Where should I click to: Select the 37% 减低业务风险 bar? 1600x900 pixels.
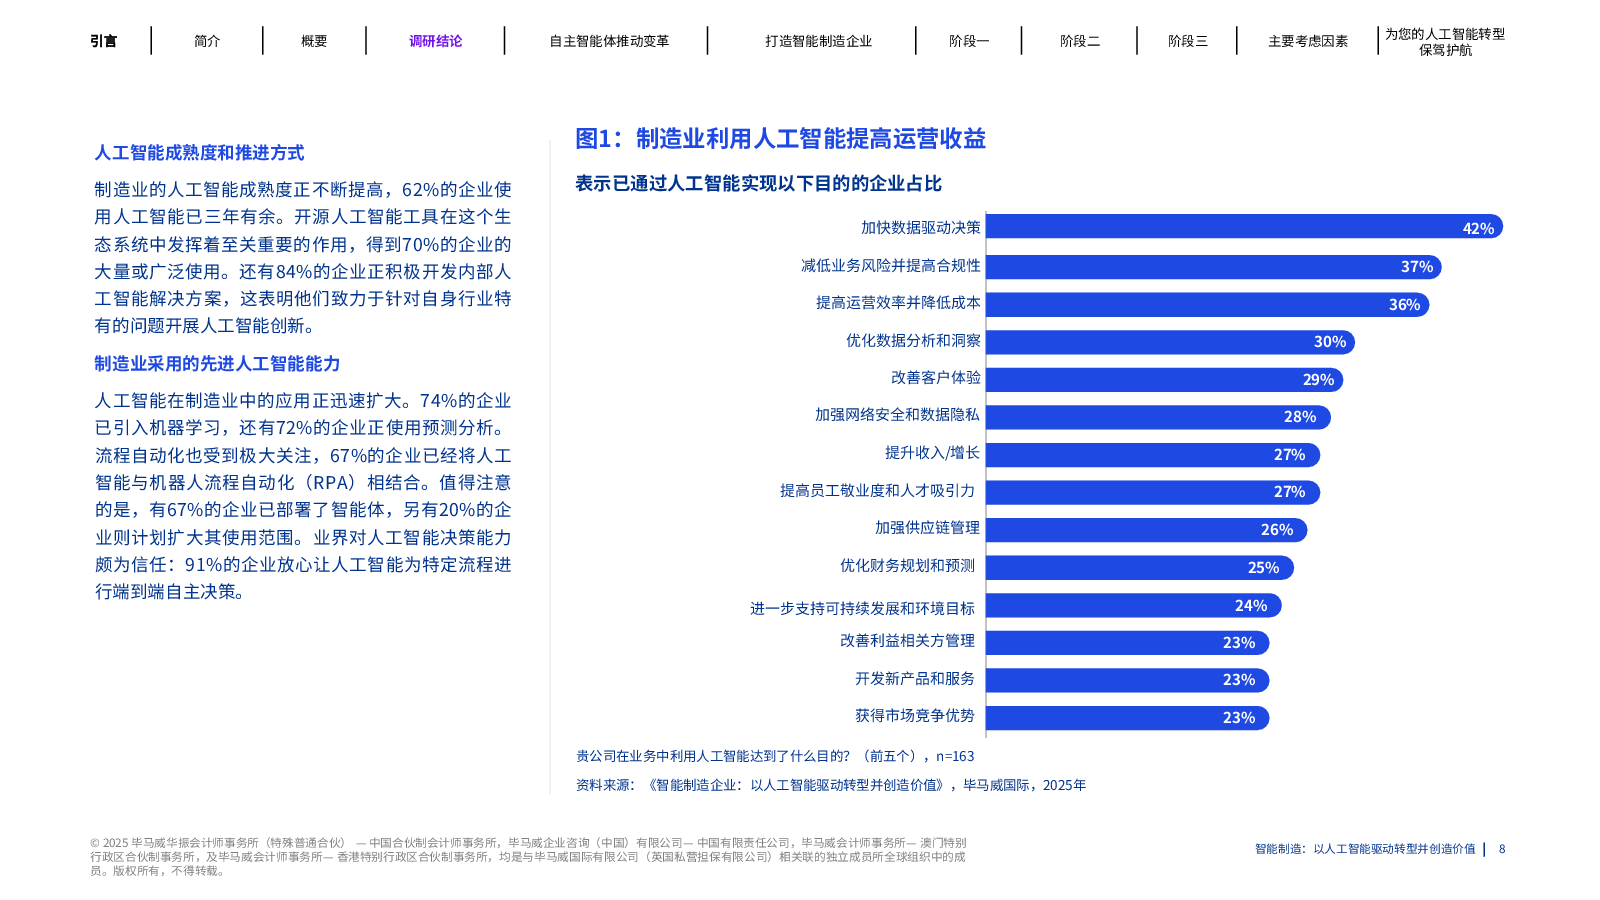(1212, 267)
